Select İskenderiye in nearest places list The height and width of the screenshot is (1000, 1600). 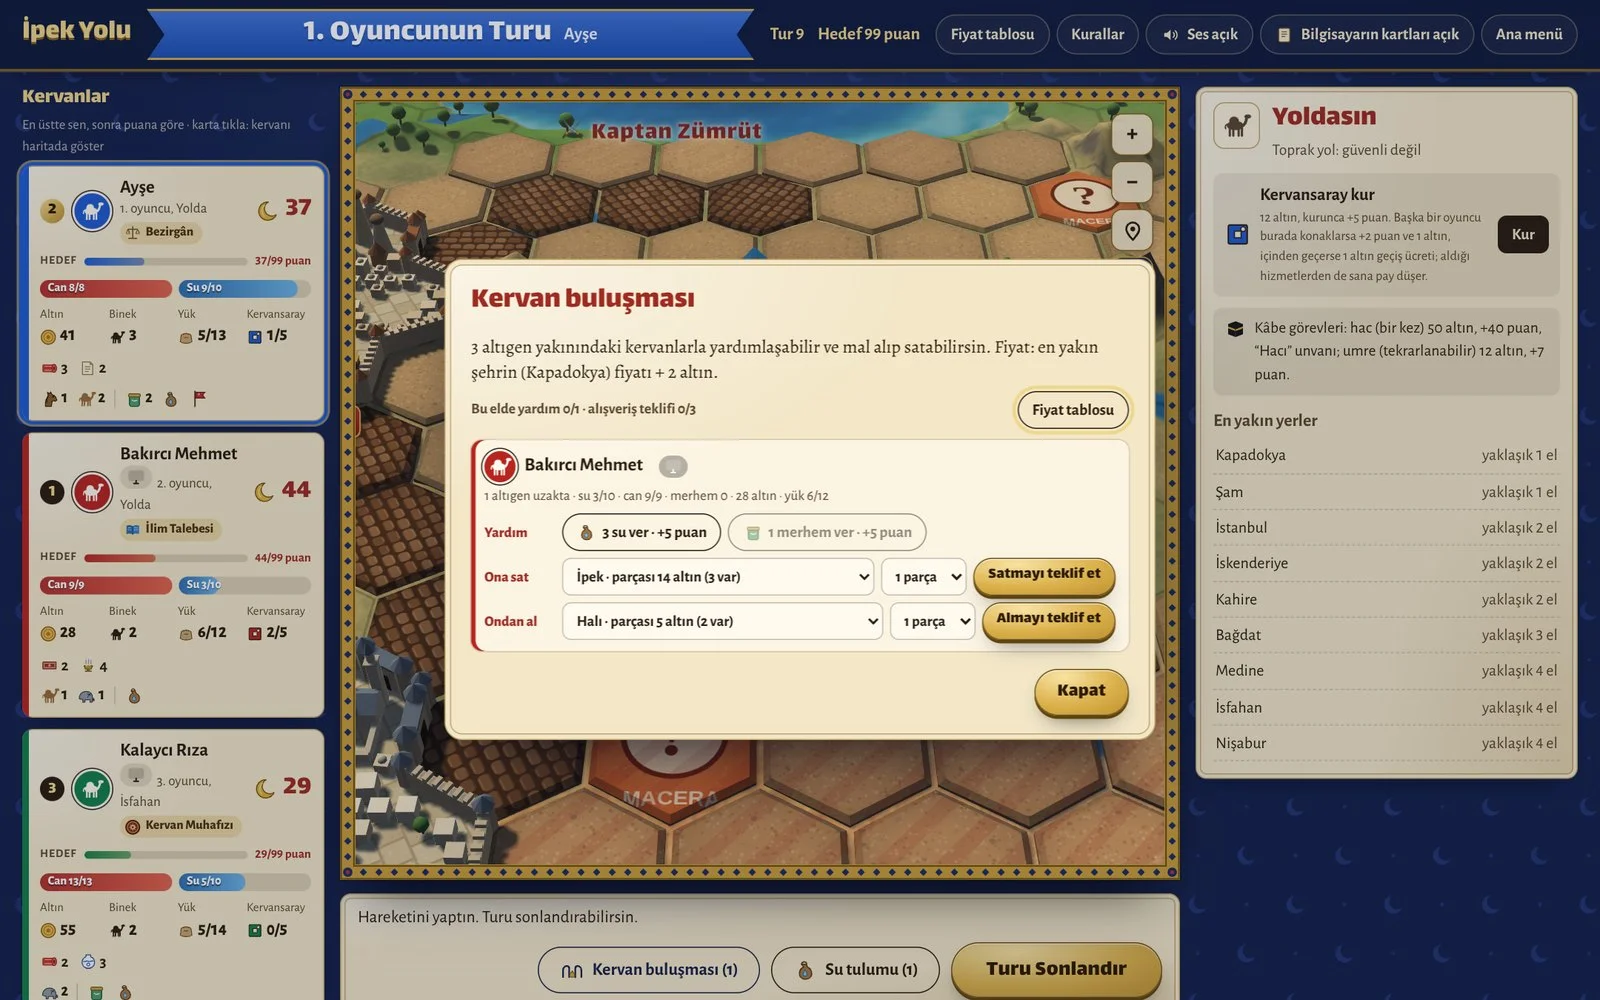click(x=1386, y=563)
